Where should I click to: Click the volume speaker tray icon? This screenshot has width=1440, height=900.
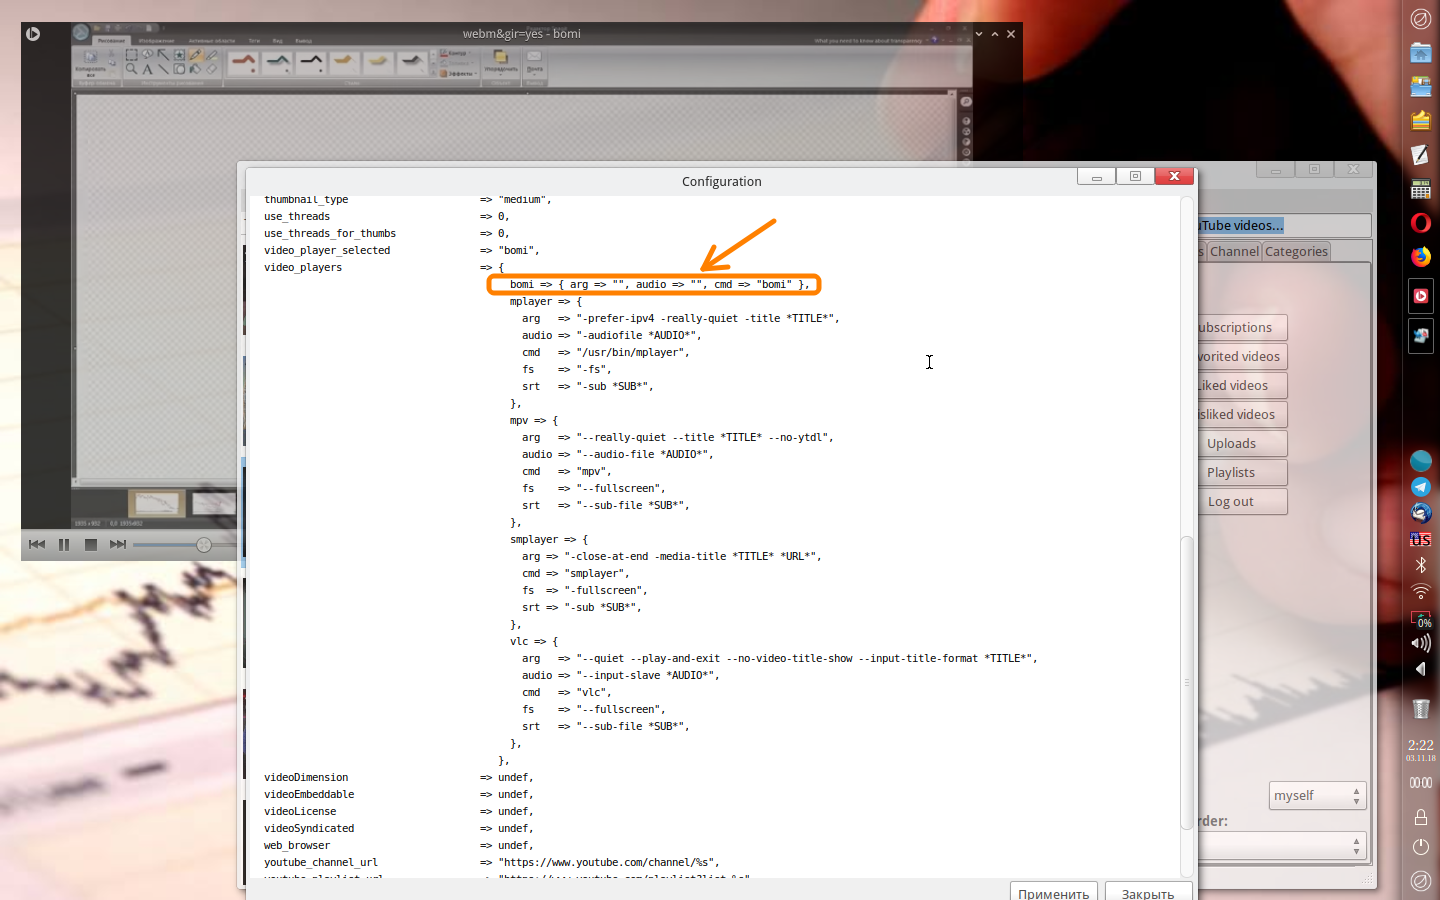coord(1421,643)
